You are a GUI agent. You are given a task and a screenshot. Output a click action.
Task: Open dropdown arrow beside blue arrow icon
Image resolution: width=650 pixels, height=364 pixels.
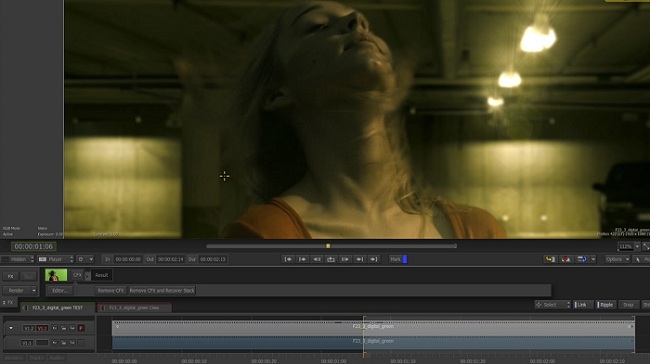click(x=593, y=259)
